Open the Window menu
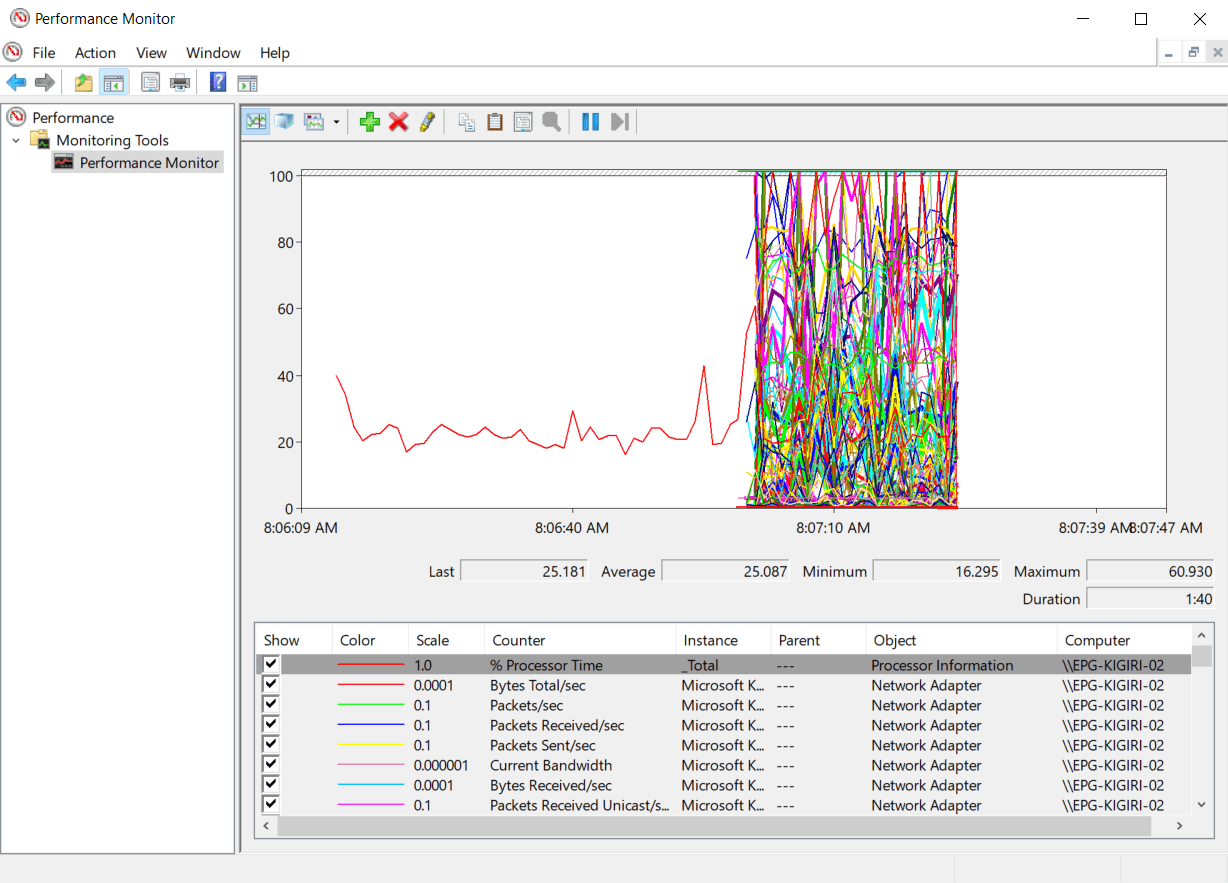Image resolution: width=1228 pixels, height=883 pixels. [x=213, y=53]
